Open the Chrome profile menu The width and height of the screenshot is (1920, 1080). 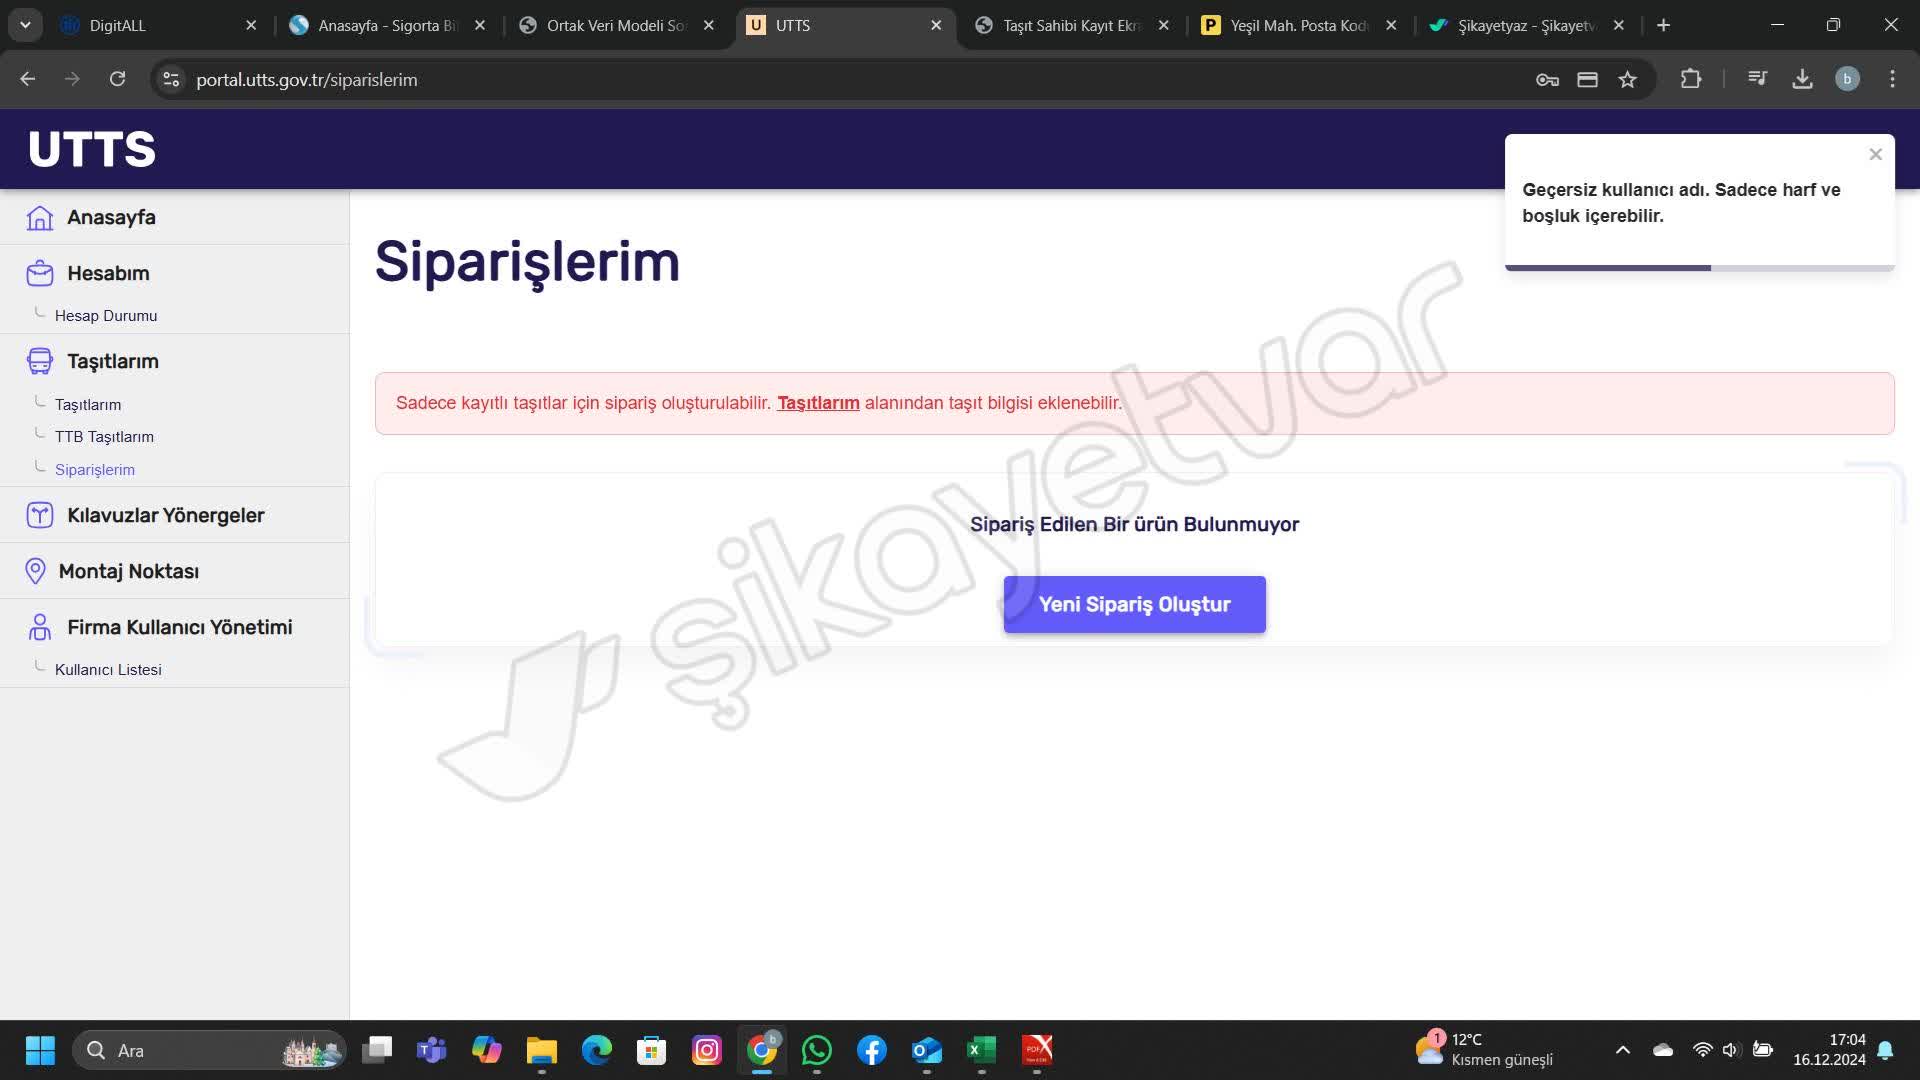click(x=1847, y=79)
